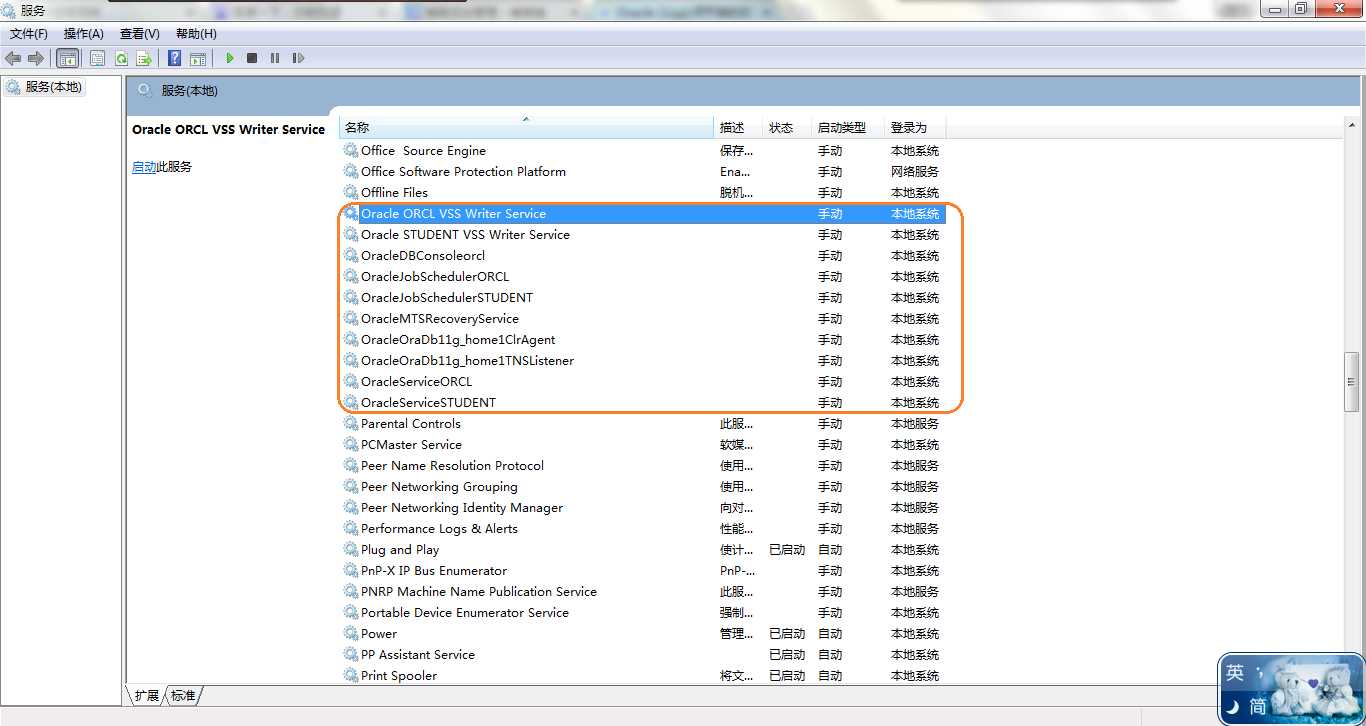Open Help with the blue question mark icon
Screen dimensions: 1366x726
(x=174, y=58)
